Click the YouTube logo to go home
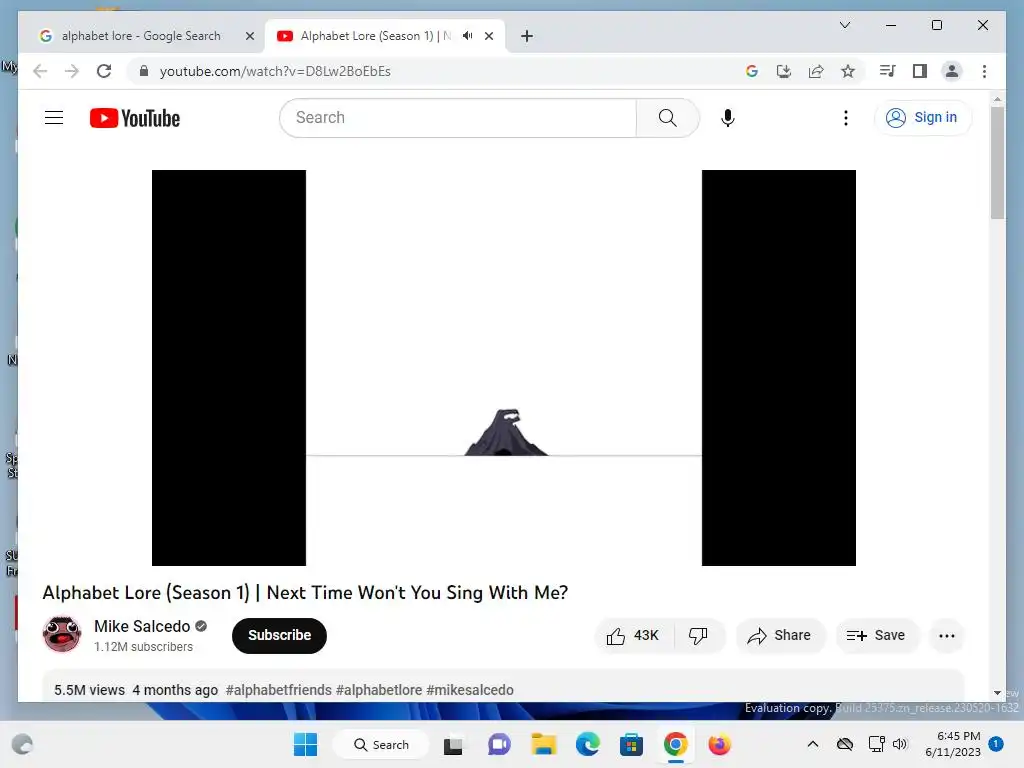The height and width of the screenshot is (768, 1024). click(135, 118)
